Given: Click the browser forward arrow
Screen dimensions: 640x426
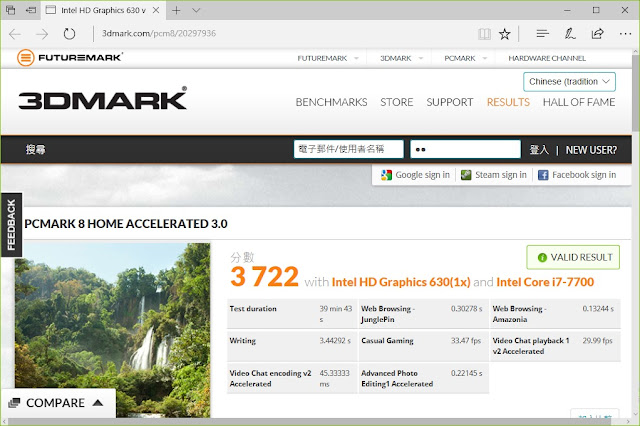Looking at the screenshot, I should [x=42, y=34].
